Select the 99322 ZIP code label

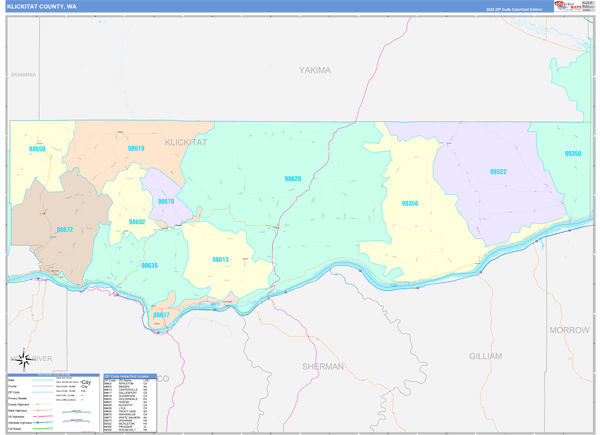tap(498, 172)
